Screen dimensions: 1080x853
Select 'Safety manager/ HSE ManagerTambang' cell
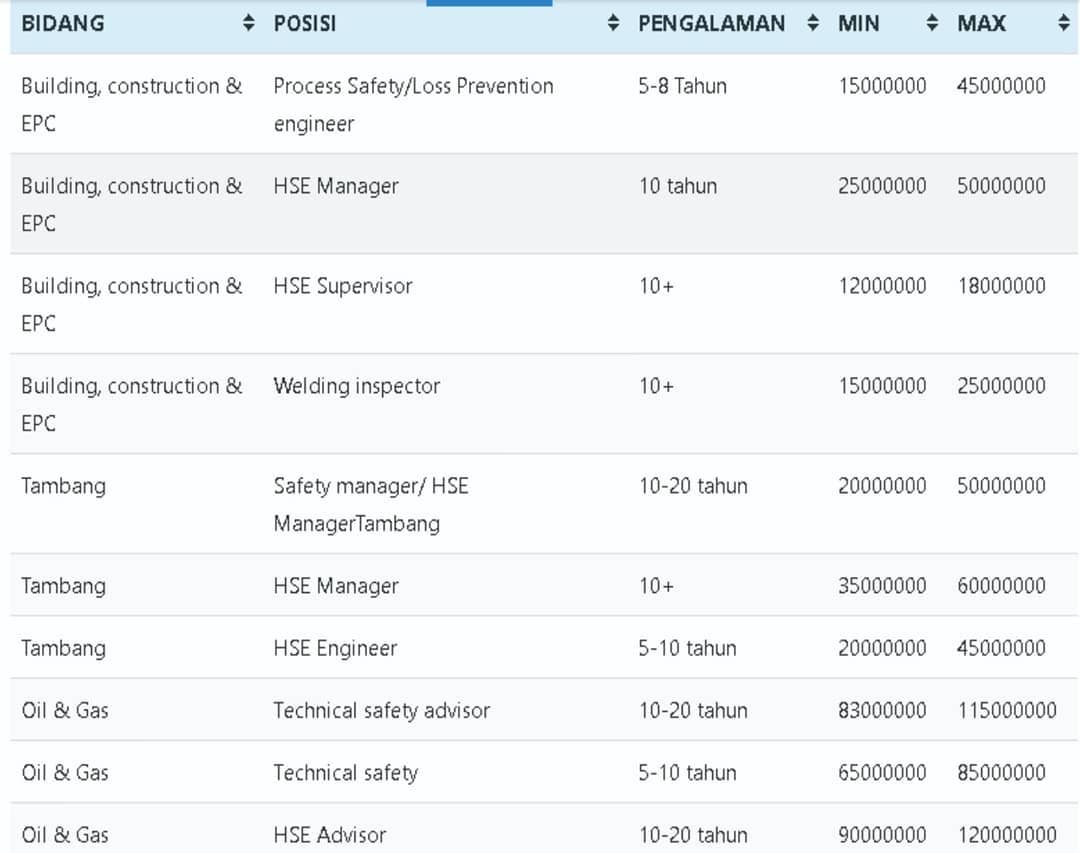pos(371,504)
